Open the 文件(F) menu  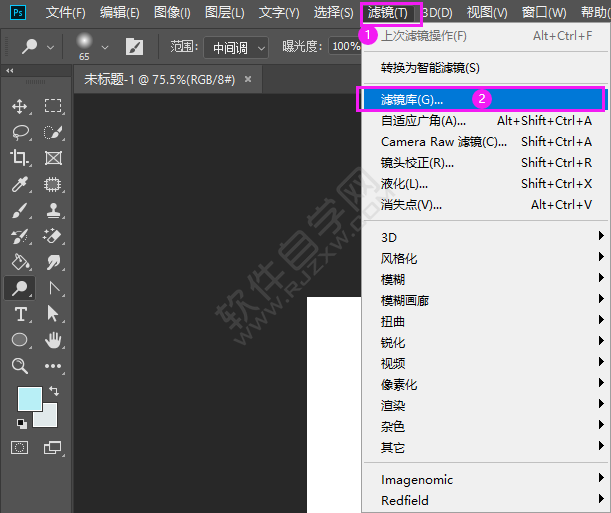(65, 13)
